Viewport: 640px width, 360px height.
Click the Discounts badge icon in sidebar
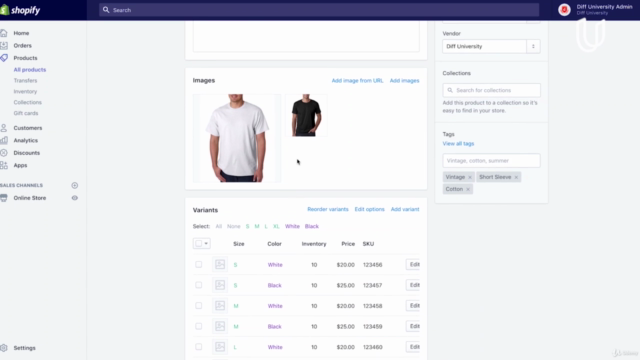click(x=4, y=153)
